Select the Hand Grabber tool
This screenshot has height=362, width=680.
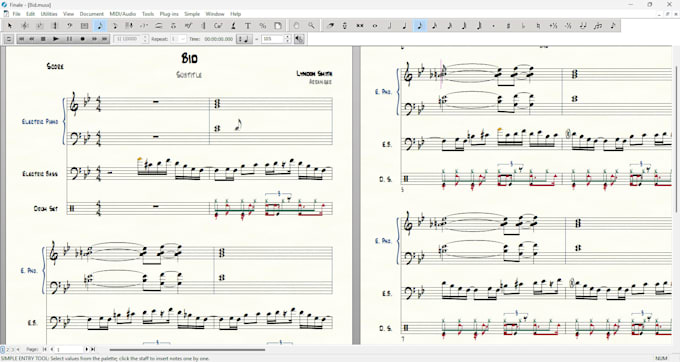[296, 26]
